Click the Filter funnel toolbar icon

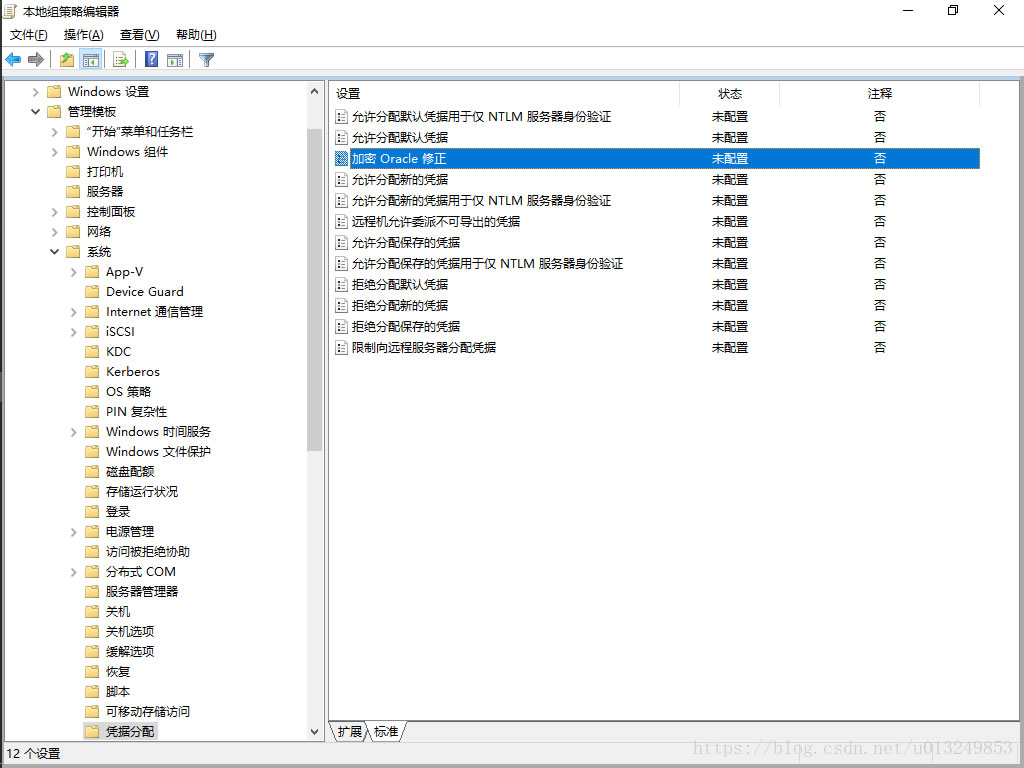coord(206,60)
